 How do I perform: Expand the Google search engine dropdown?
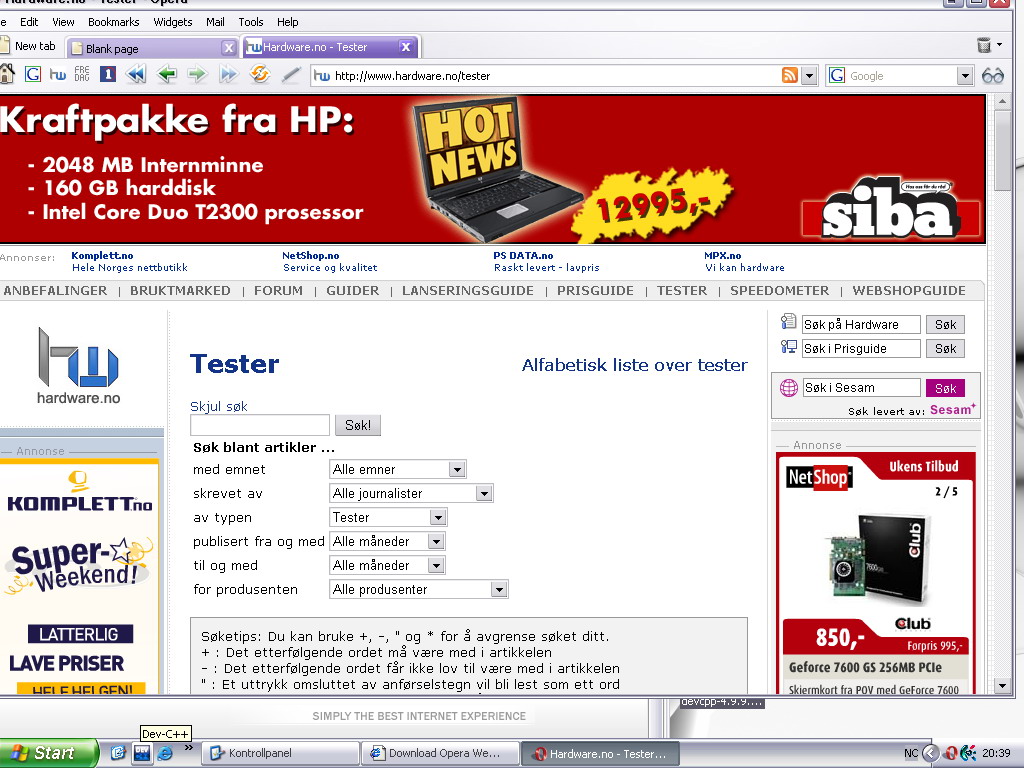tap(965, 76)
